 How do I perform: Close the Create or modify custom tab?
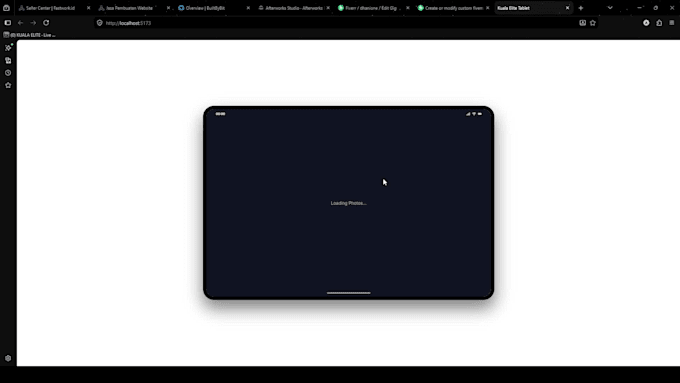tap(487, 8)
